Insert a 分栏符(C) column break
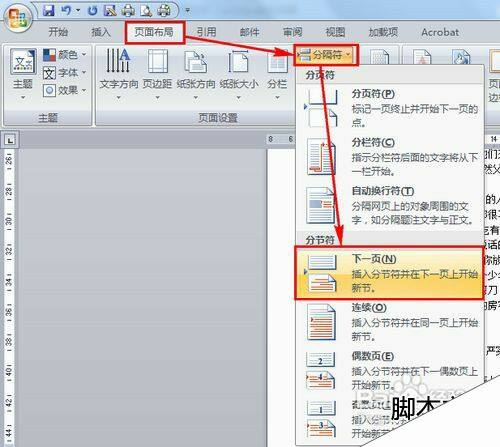Viewport: 500px width, 447px height. point(389,157)
